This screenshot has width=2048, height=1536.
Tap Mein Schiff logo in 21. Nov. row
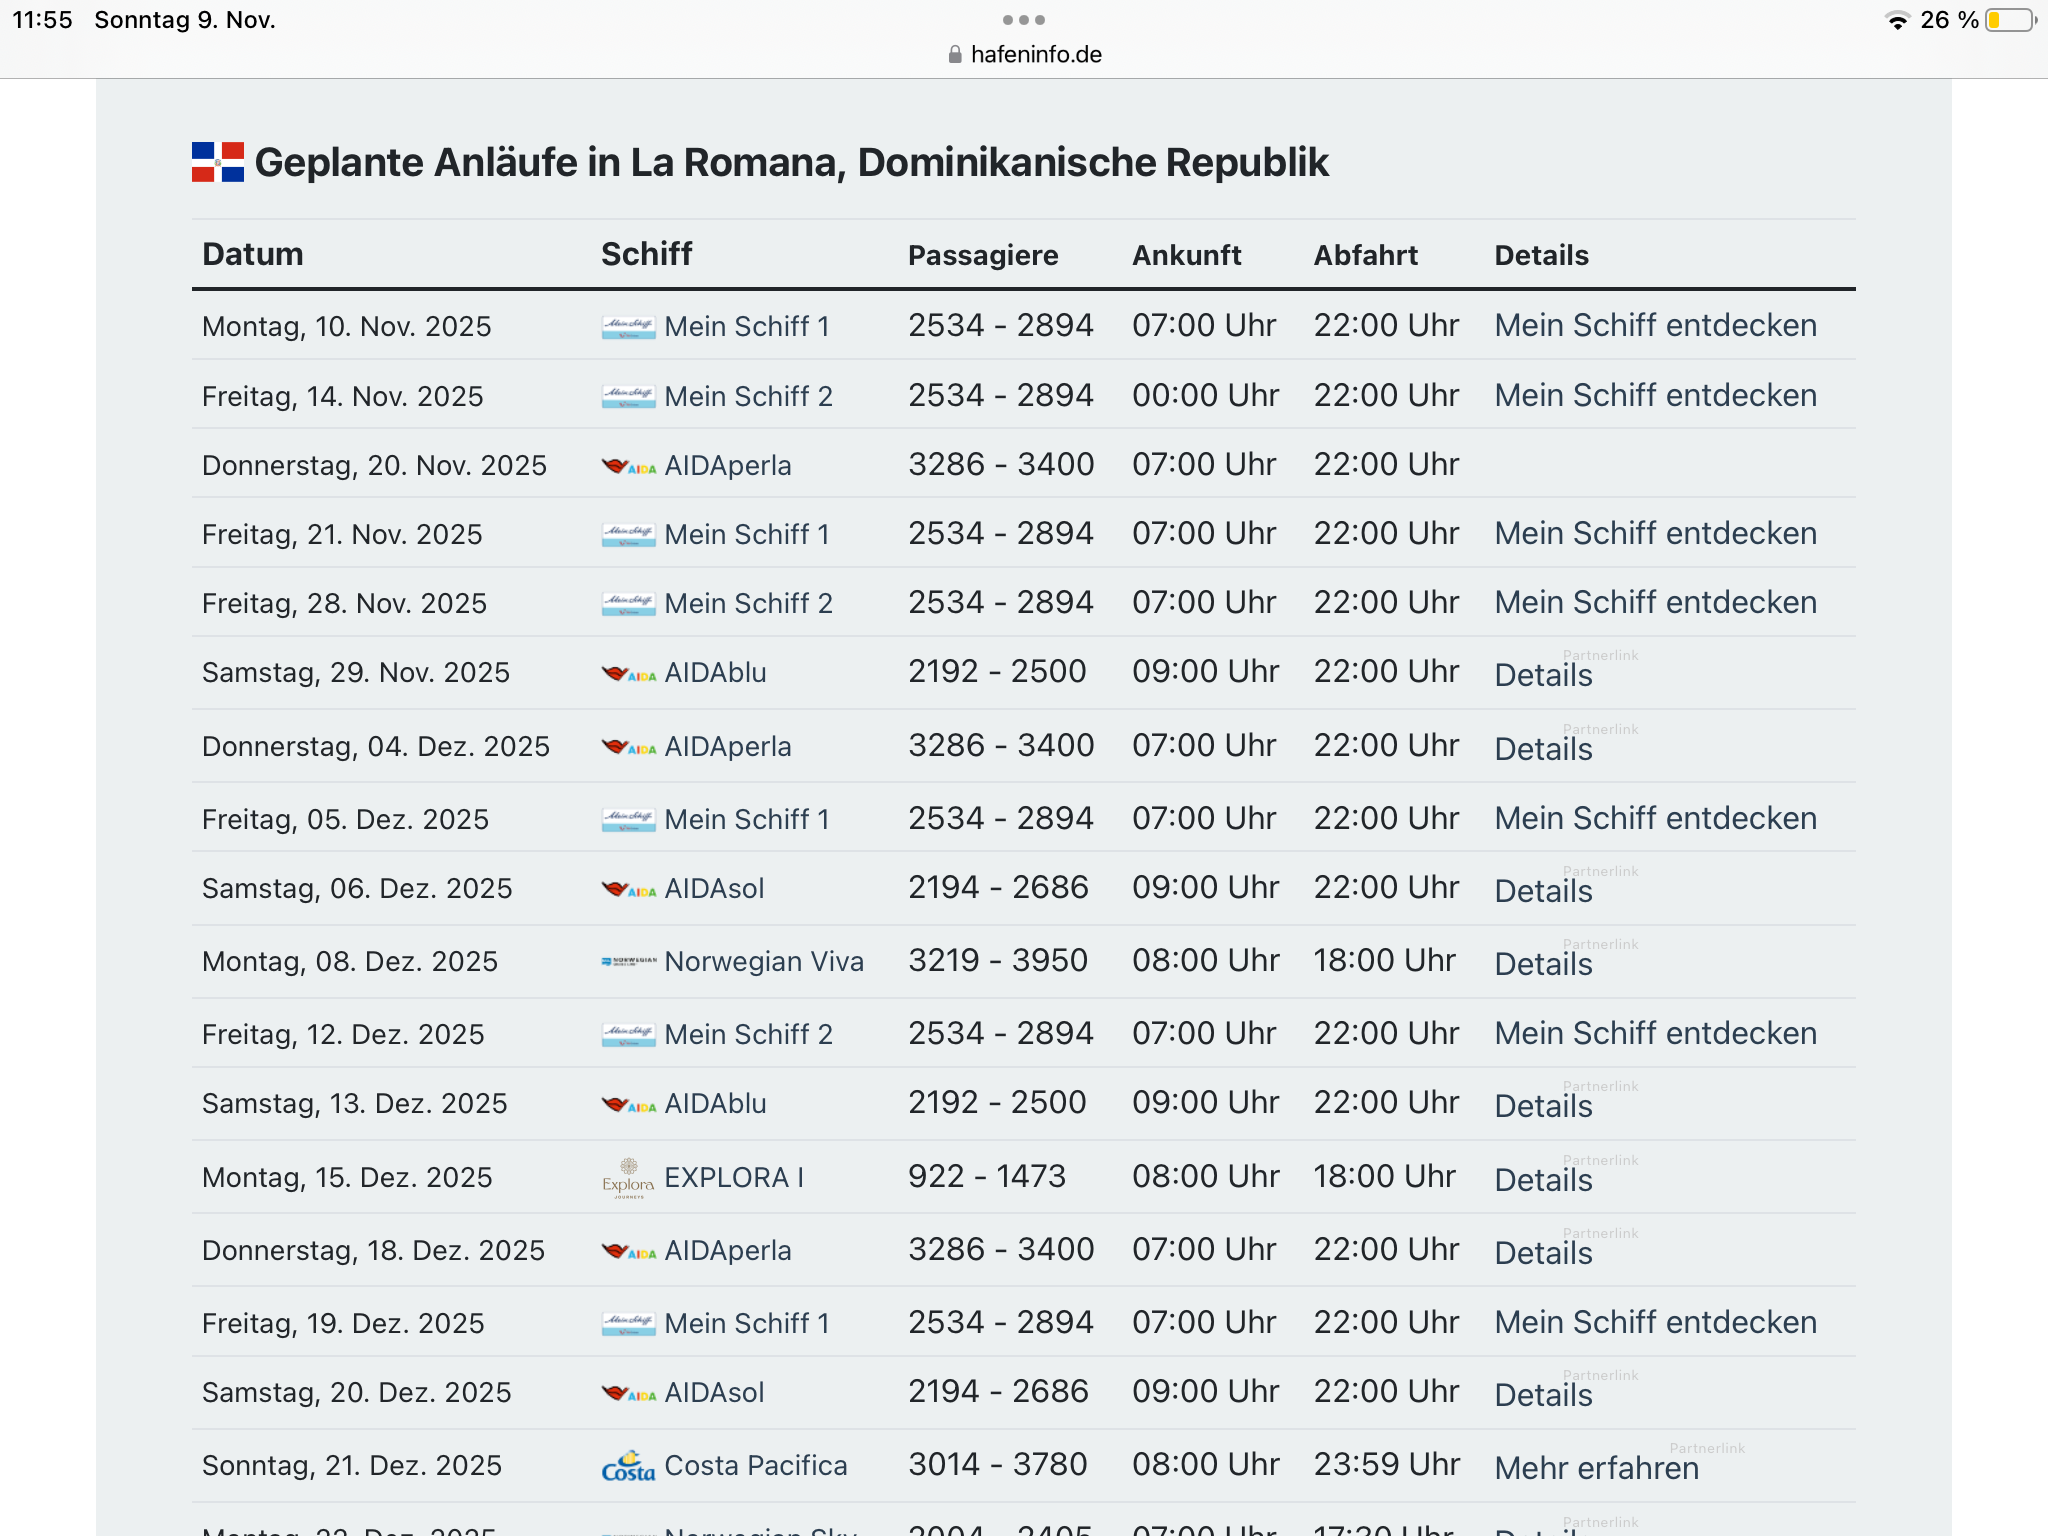click(x=629, y=535)
